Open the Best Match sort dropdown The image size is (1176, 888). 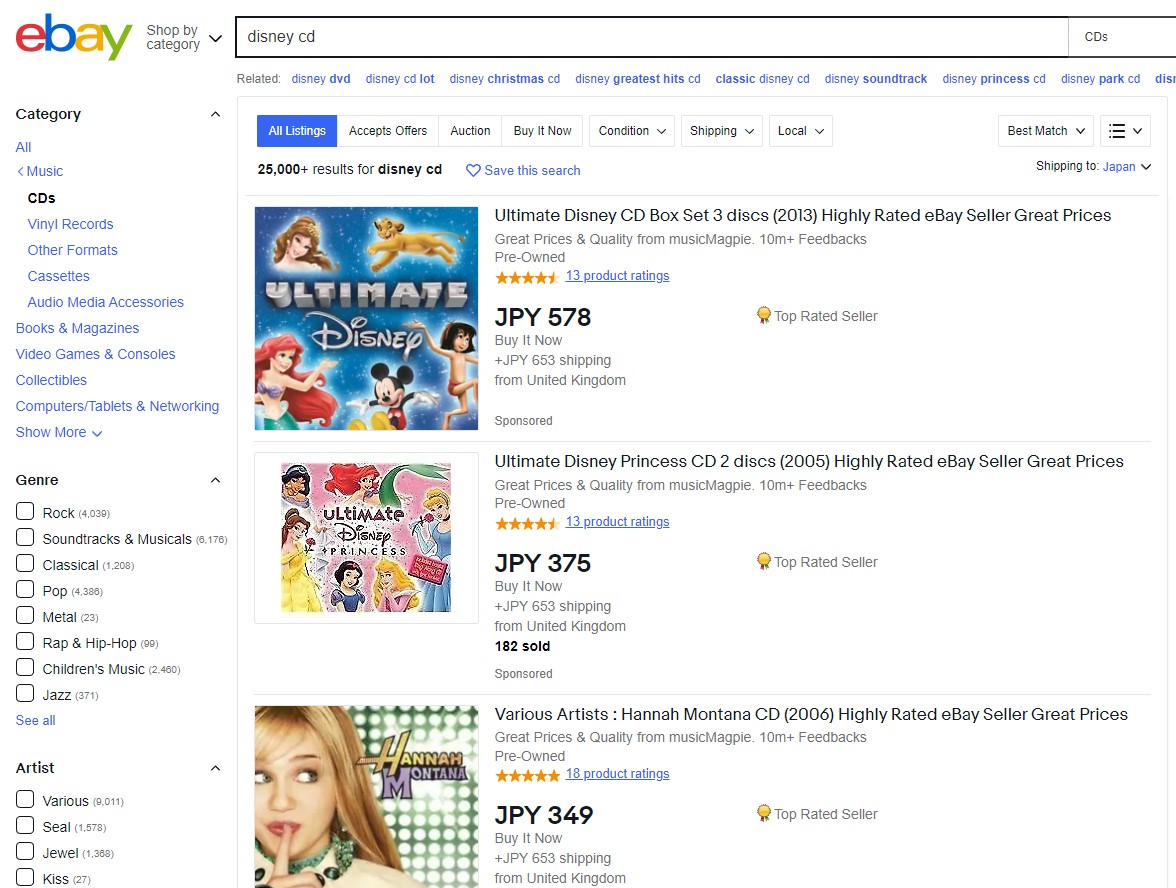click(x=1046, y=130)
